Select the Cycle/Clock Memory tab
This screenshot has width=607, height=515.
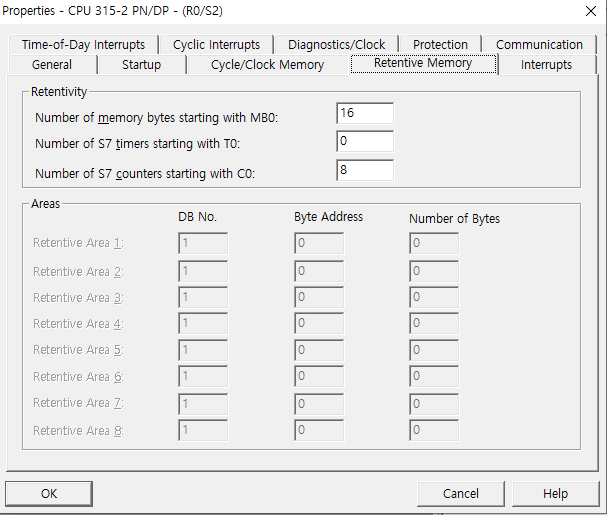pos(267,64)
